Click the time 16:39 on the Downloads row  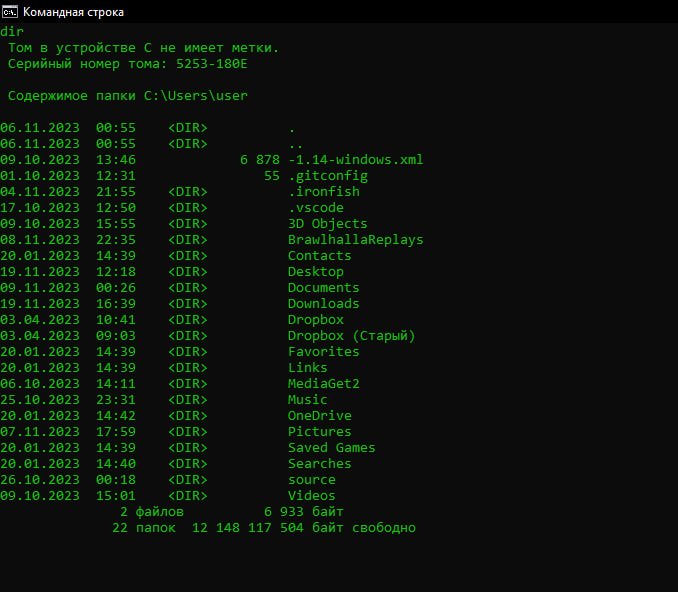[115, 304]
